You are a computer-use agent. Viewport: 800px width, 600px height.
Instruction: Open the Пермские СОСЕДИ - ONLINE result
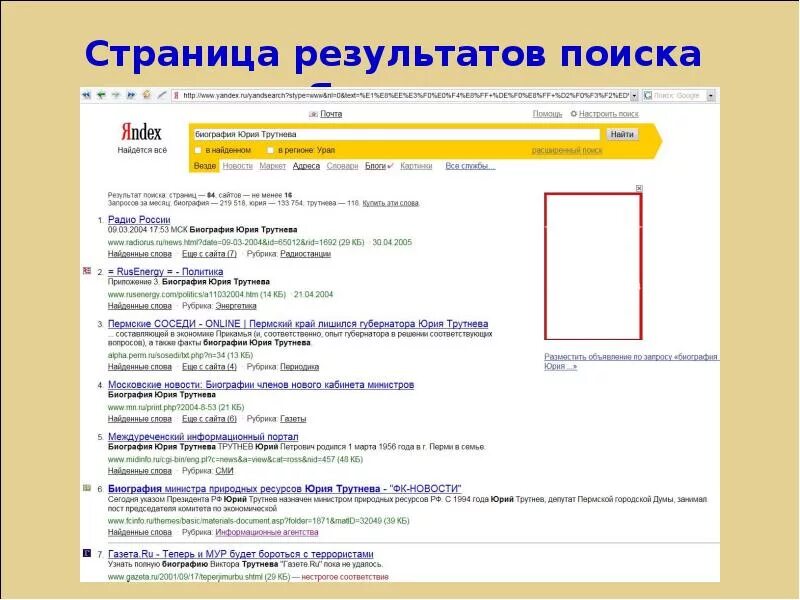tap(298, 324)
